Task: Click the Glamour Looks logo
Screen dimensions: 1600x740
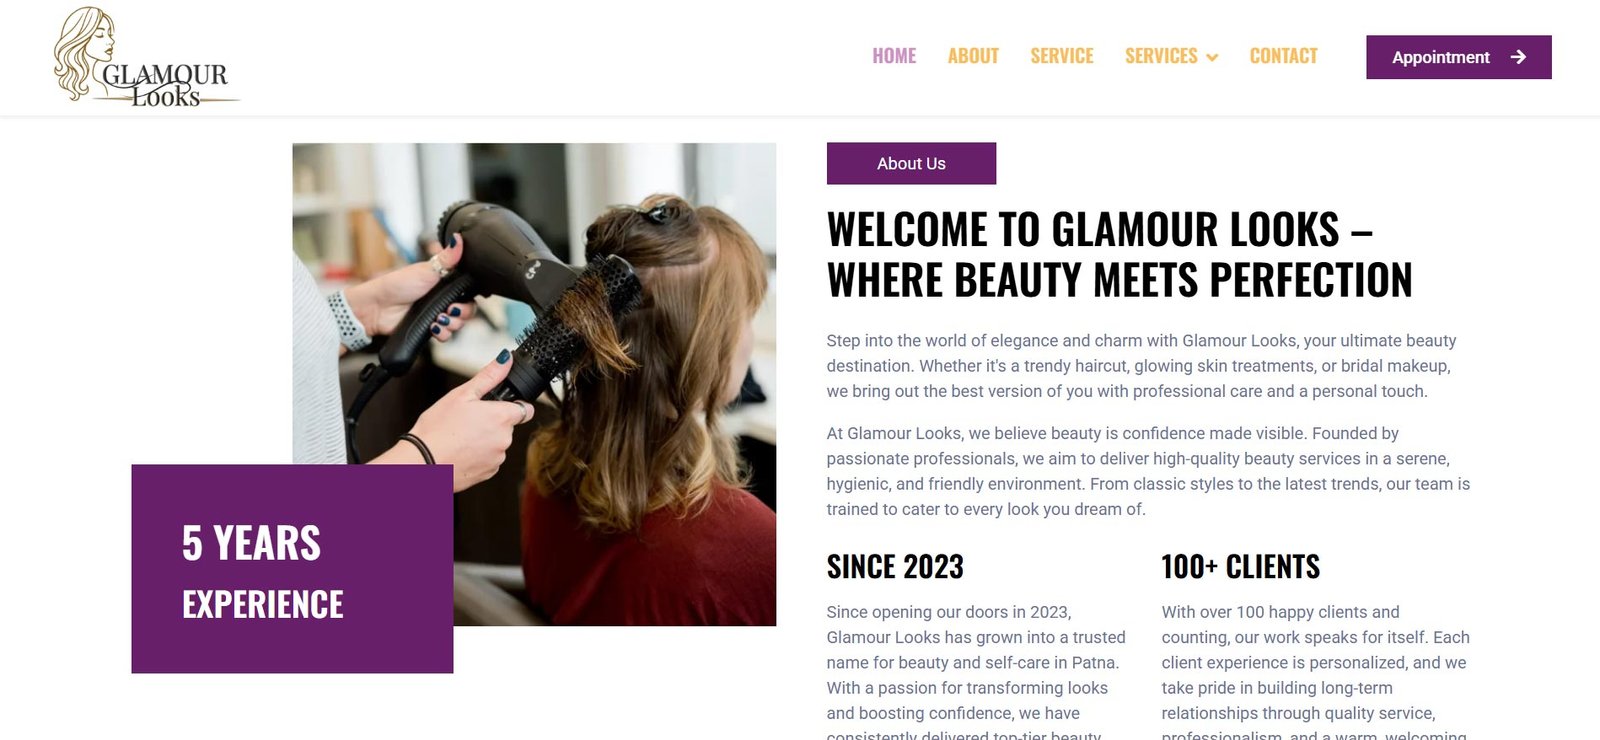Action: [146, 57]
